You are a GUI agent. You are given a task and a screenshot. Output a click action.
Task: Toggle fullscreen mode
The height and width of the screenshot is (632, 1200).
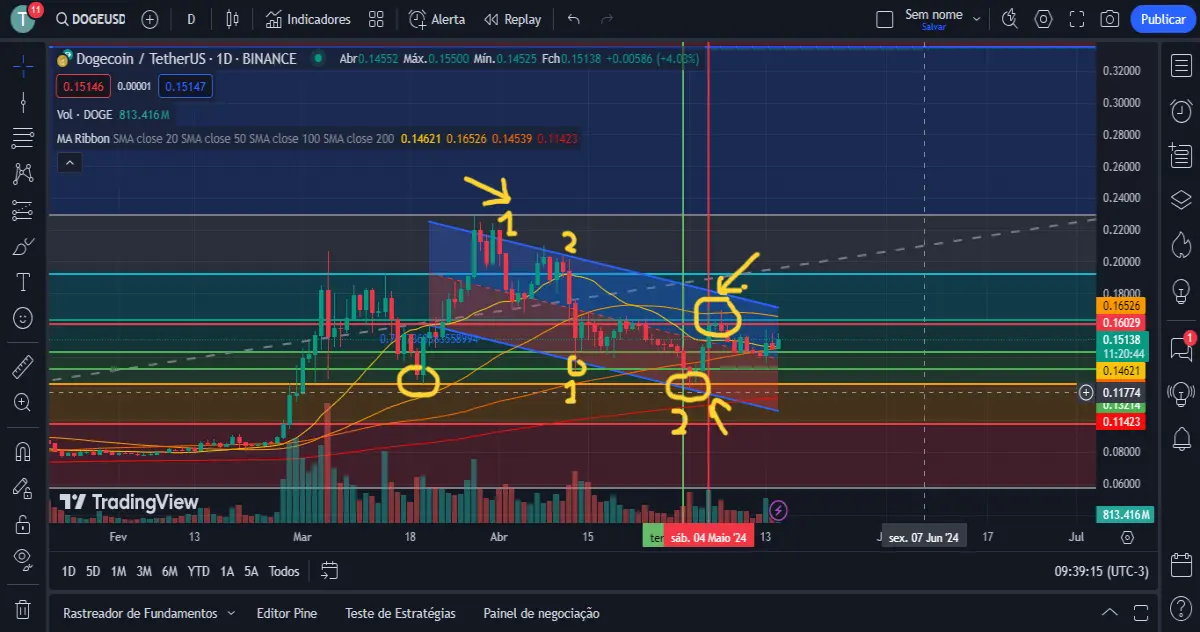pyautogui.click(x=1077, y=19)
